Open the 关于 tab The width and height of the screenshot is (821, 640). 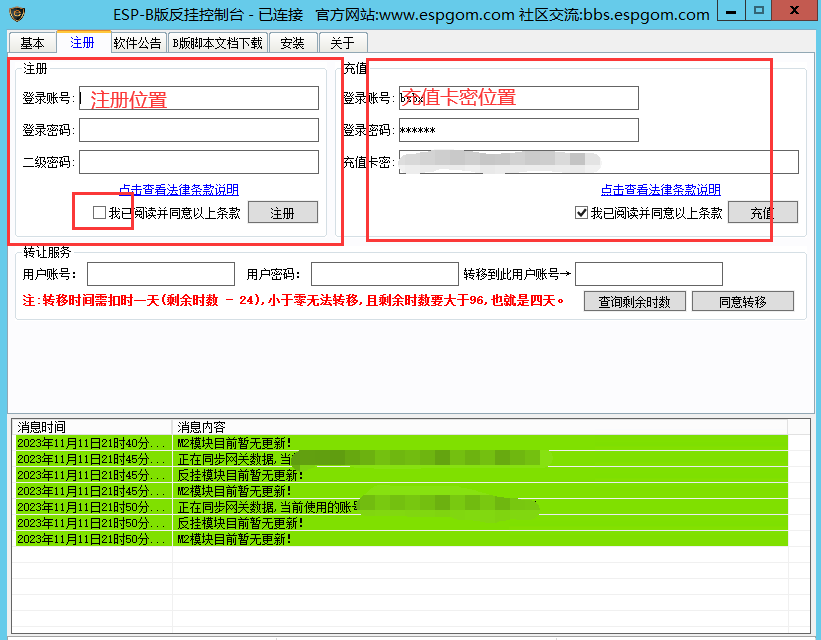point(343,43)
